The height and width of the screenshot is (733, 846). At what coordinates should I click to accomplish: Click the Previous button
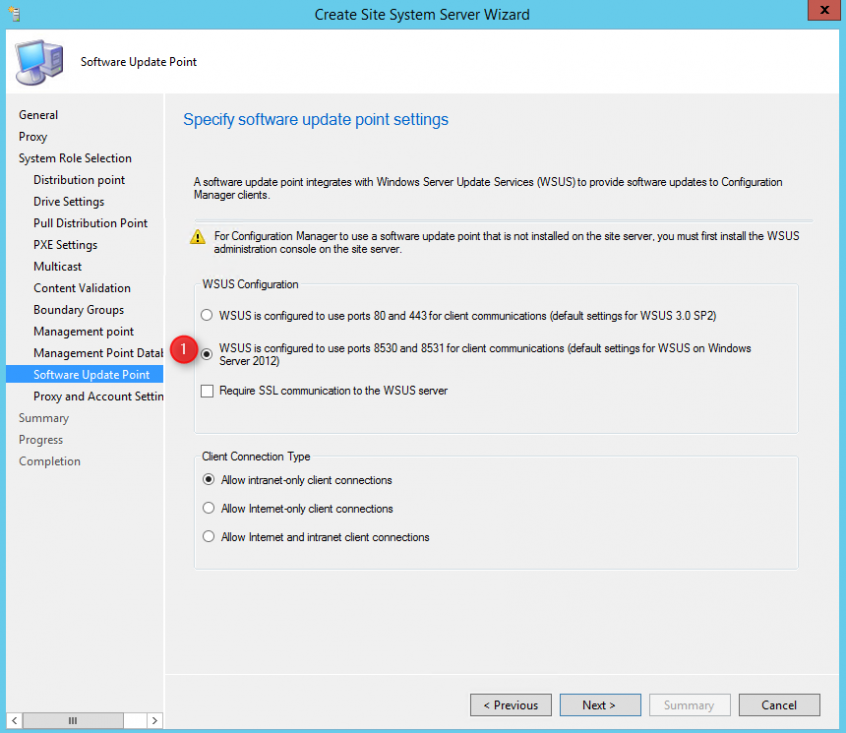tap(510, 704)
